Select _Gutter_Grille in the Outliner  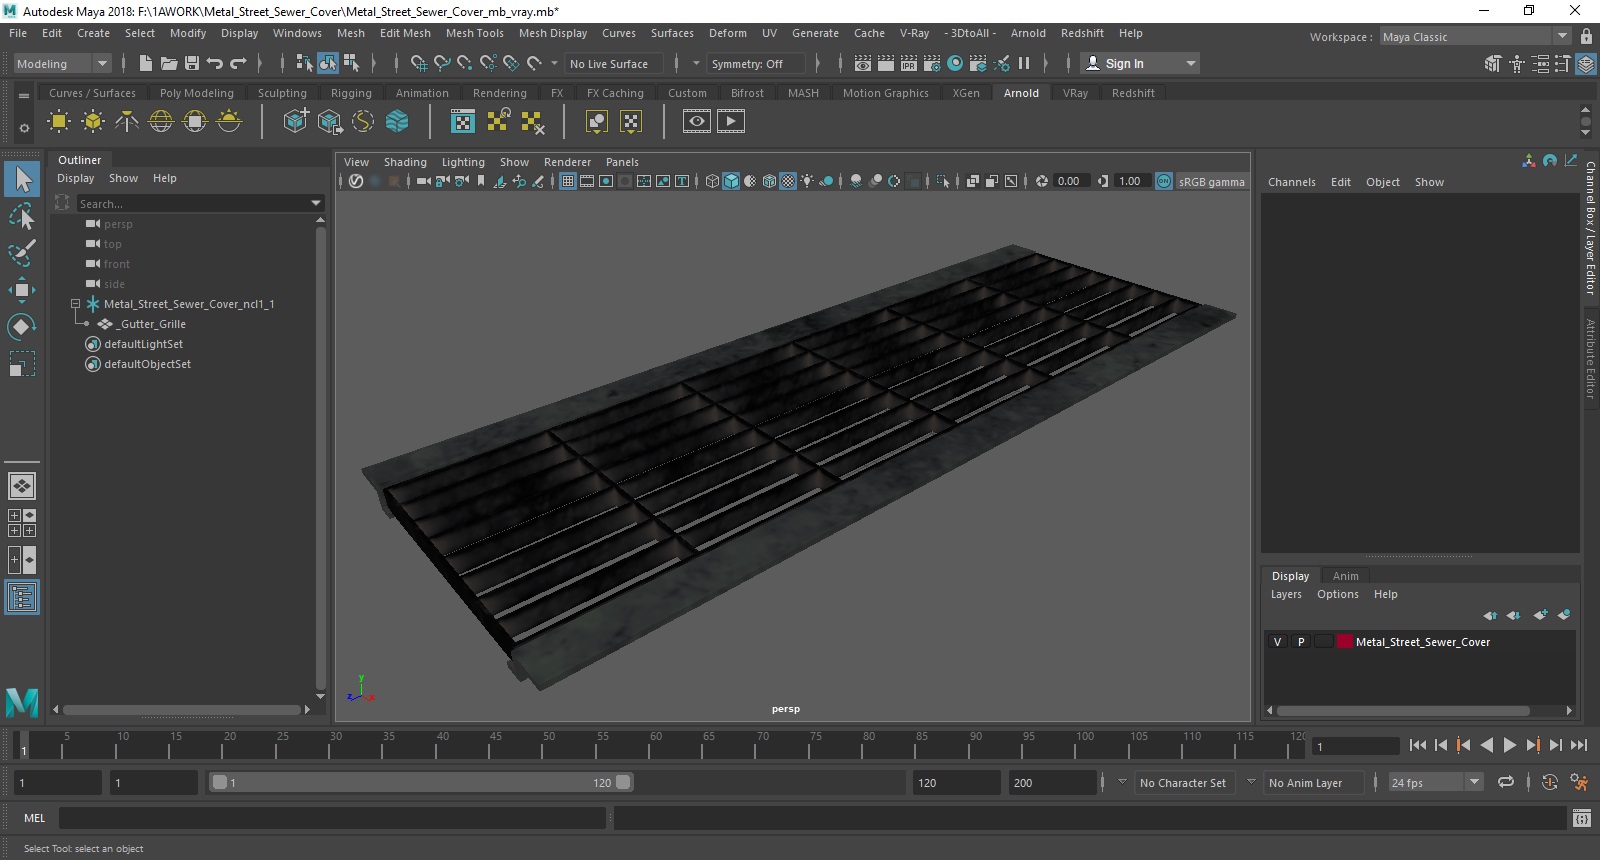(152, 324)
